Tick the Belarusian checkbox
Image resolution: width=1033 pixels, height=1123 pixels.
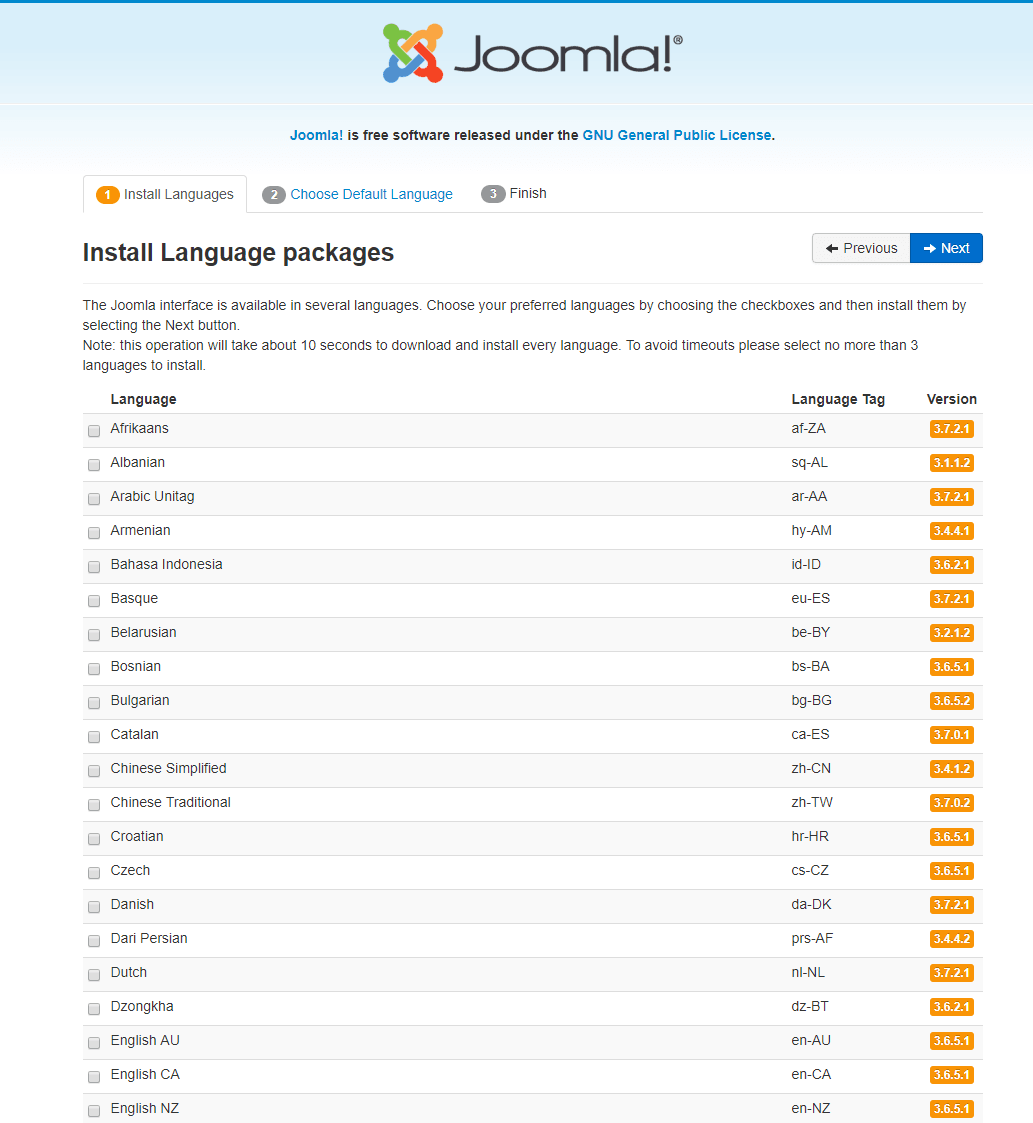click(x=94, y=635)
